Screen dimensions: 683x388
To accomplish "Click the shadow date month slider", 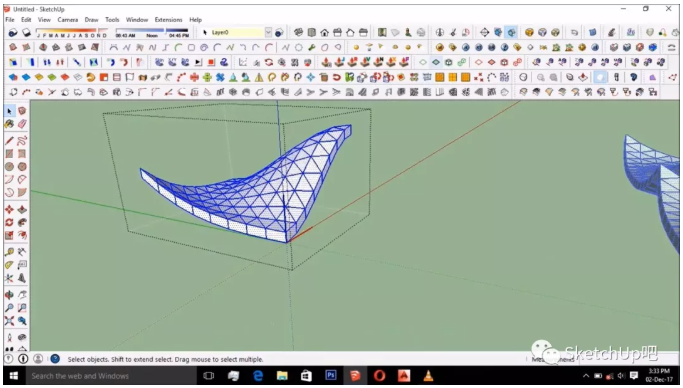I will [72, 33].
